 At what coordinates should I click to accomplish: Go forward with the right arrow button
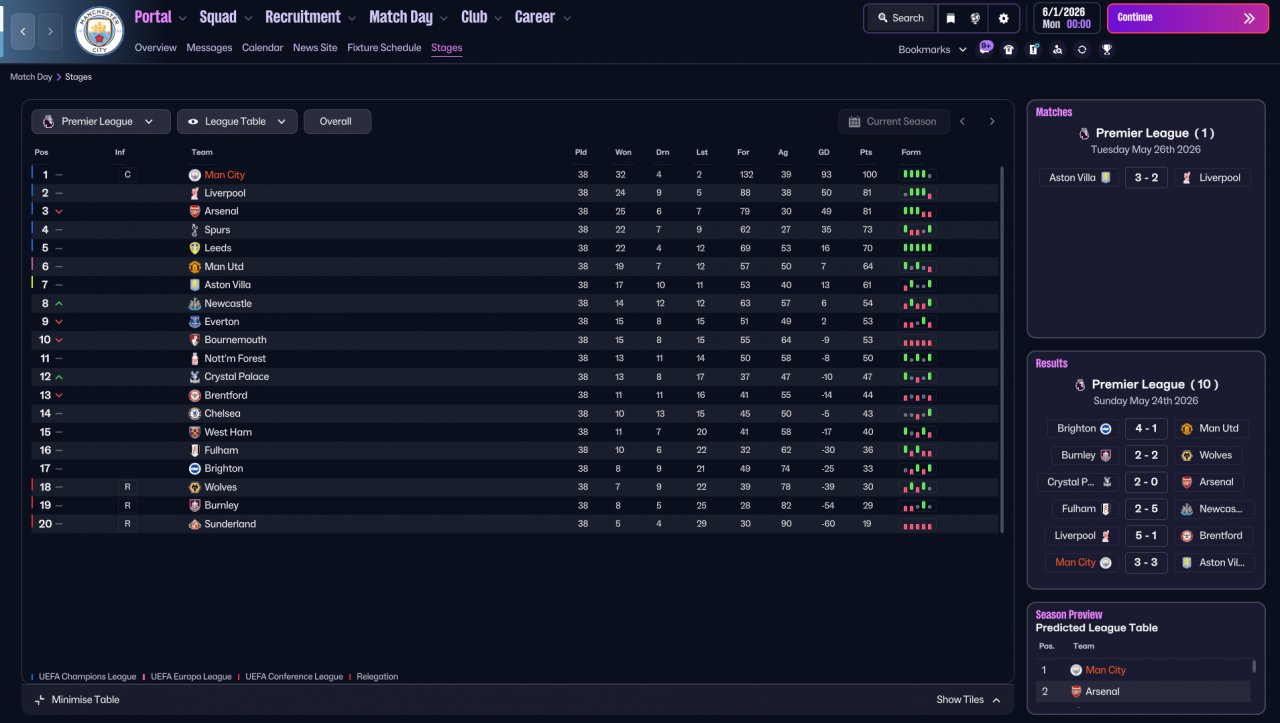[x=50, y=31]
